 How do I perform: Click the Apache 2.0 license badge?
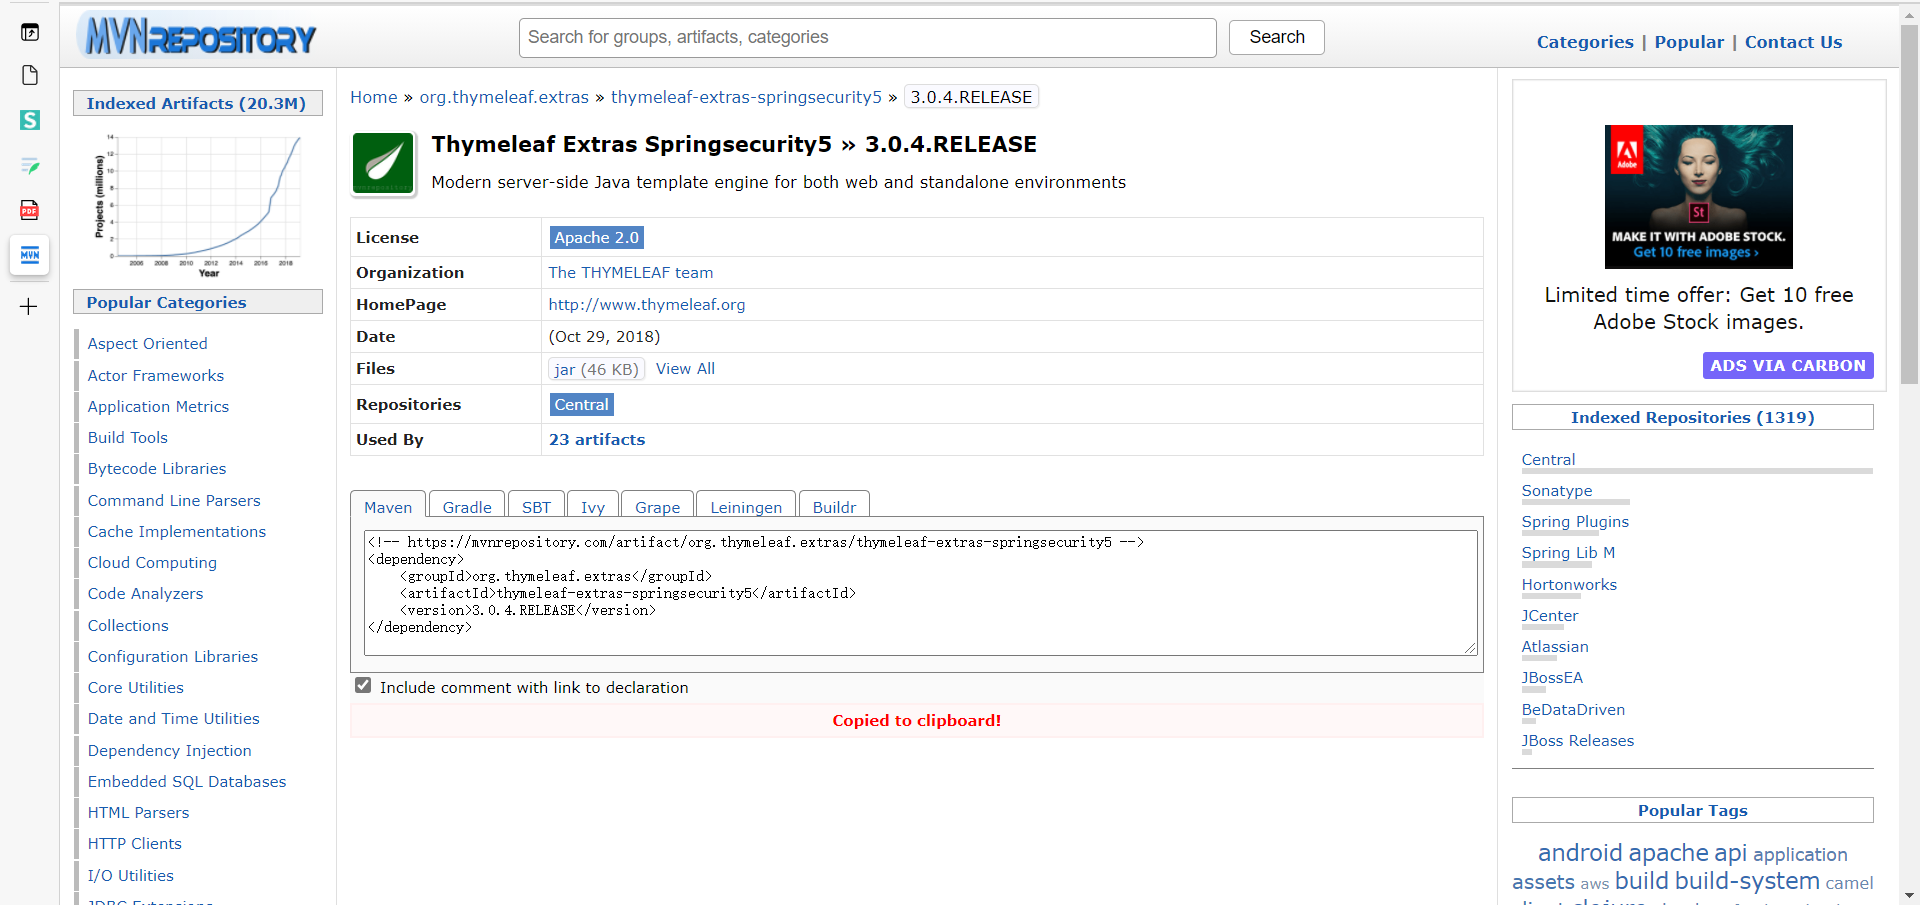click(x=597, y=237)
